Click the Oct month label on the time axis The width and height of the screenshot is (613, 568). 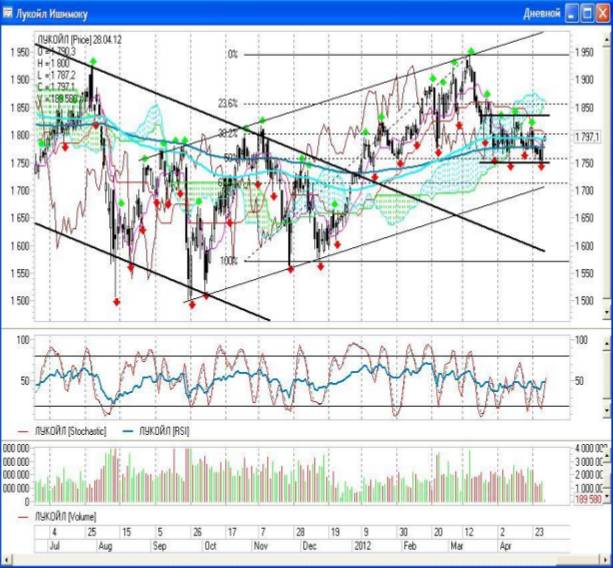click(210, 546)
